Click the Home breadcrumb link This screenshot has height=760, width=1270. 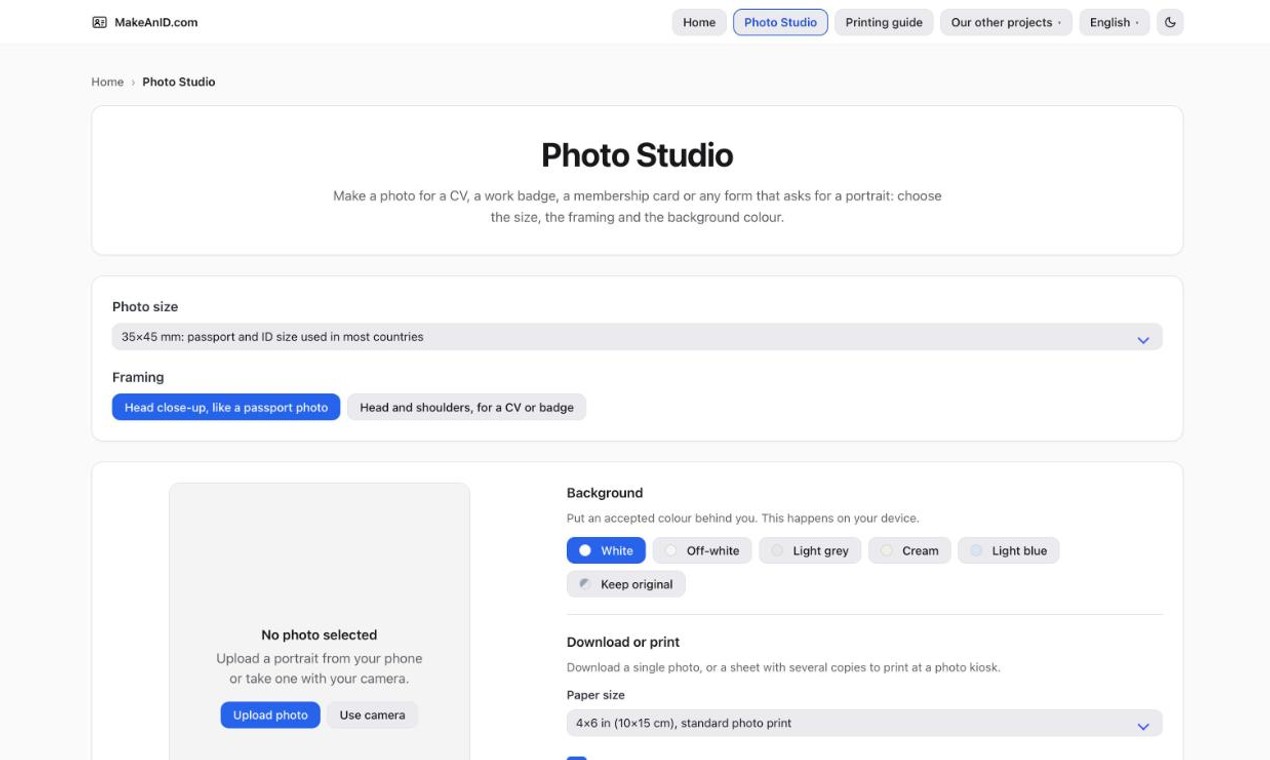coord(107,82)
